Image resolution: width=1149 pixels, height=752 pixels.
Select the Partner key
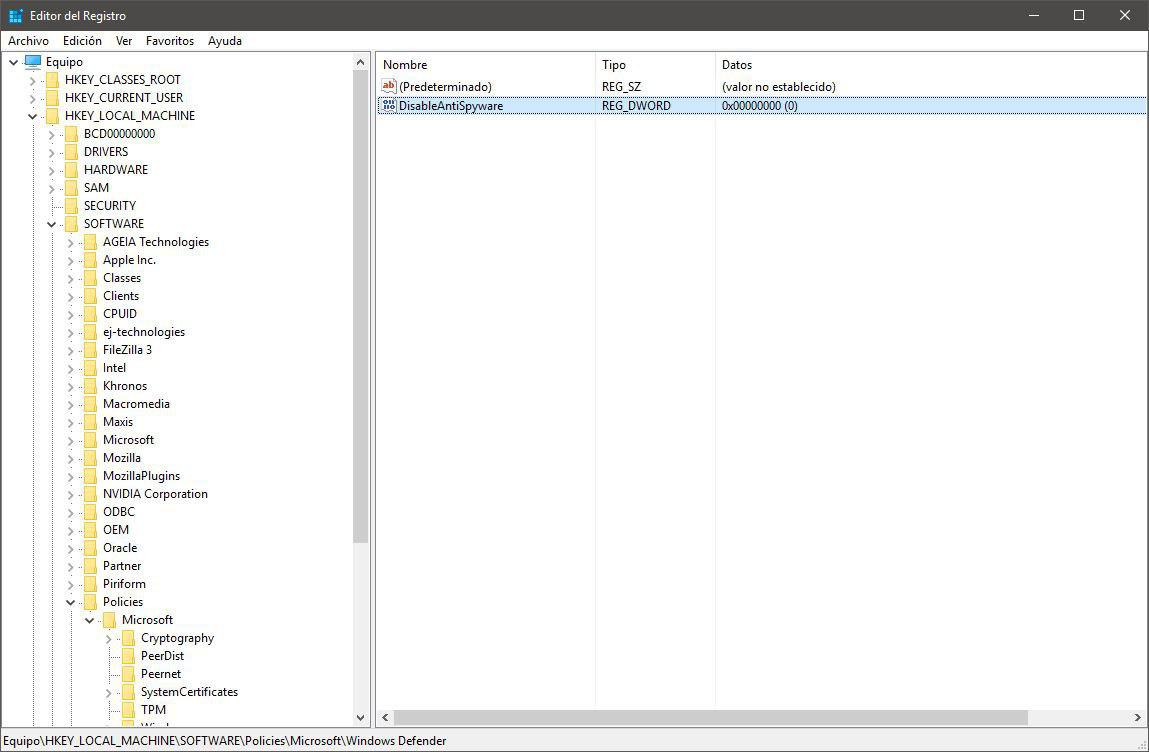(x=122, y=566)
